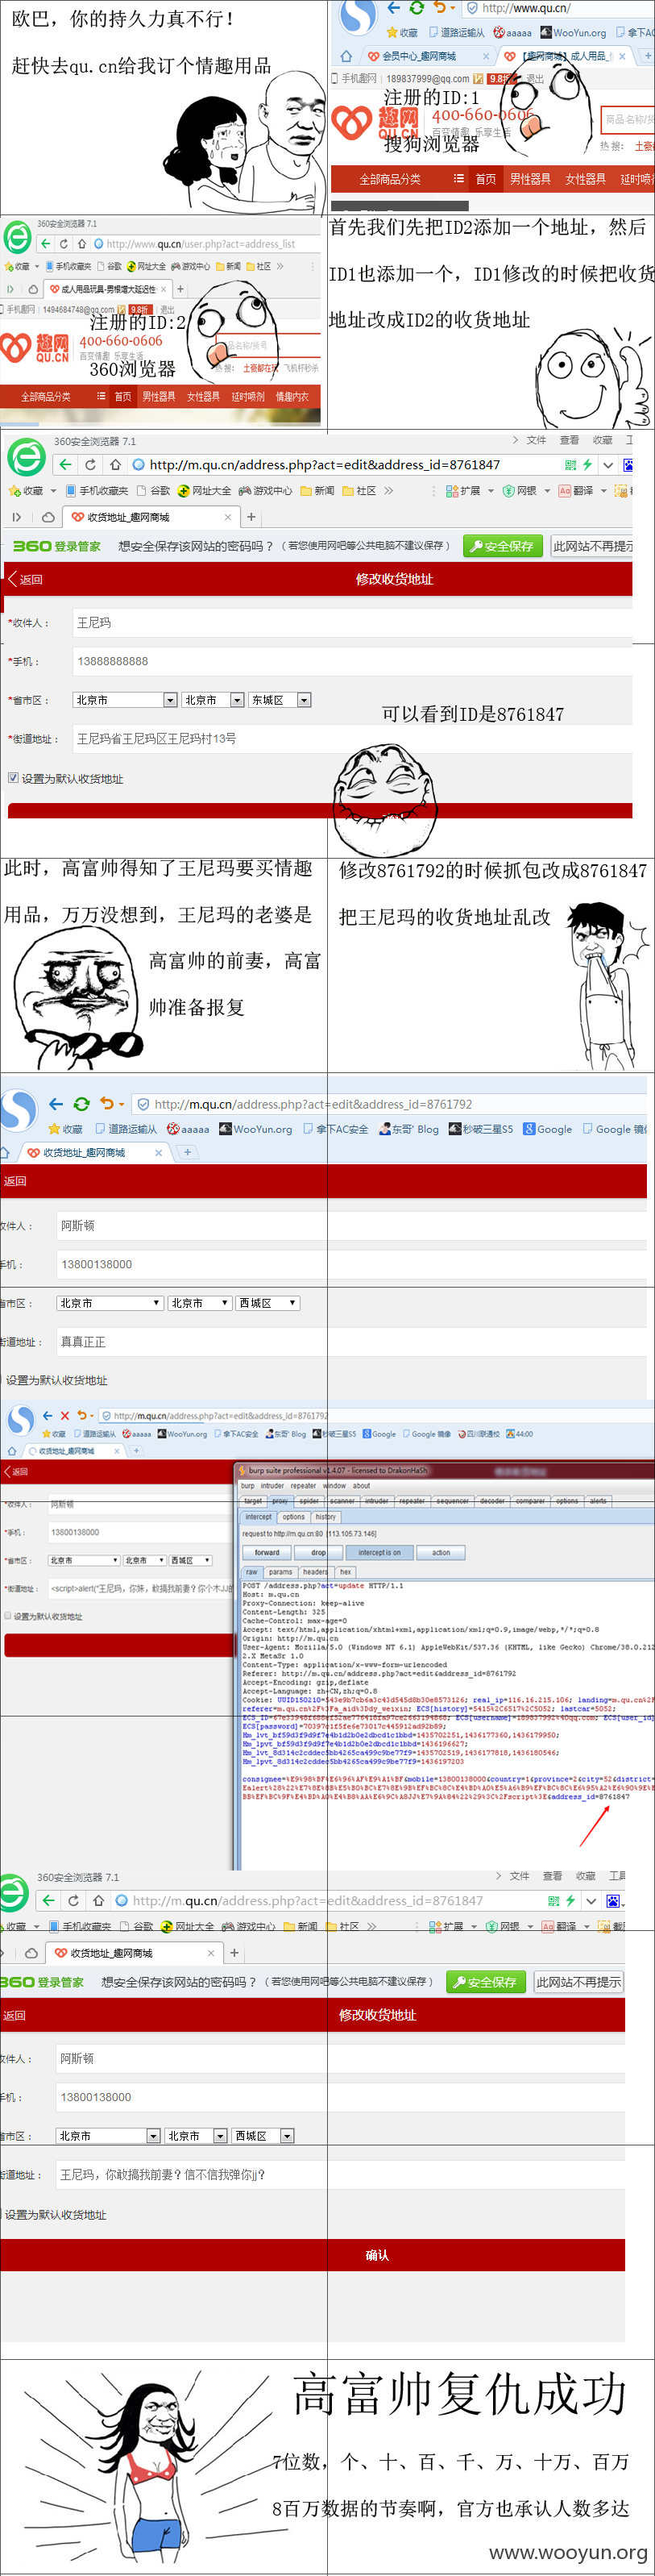Click 此网站不再提示 in 确认 page browser

tap(579, 1981)
